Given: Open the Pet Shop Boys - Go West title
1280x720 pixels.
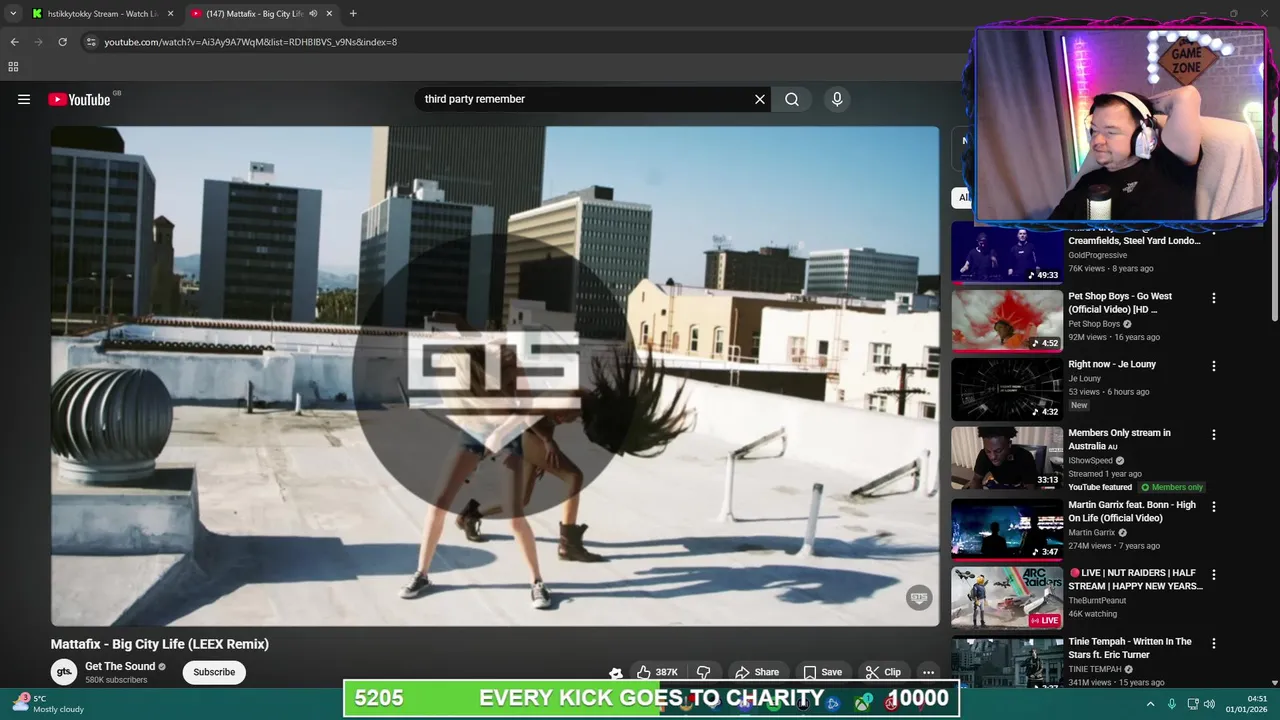Looking at the screenshot, I should click(1120, 303).
